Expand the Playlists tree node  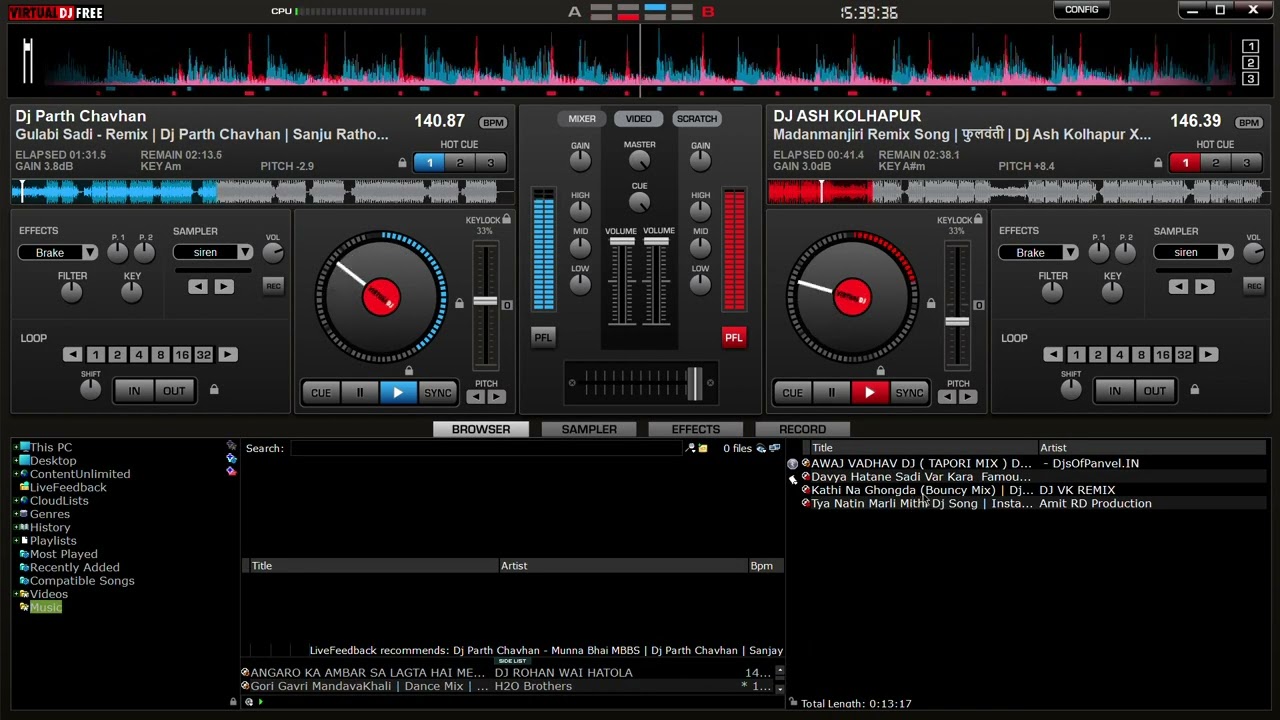coord(16,541)
